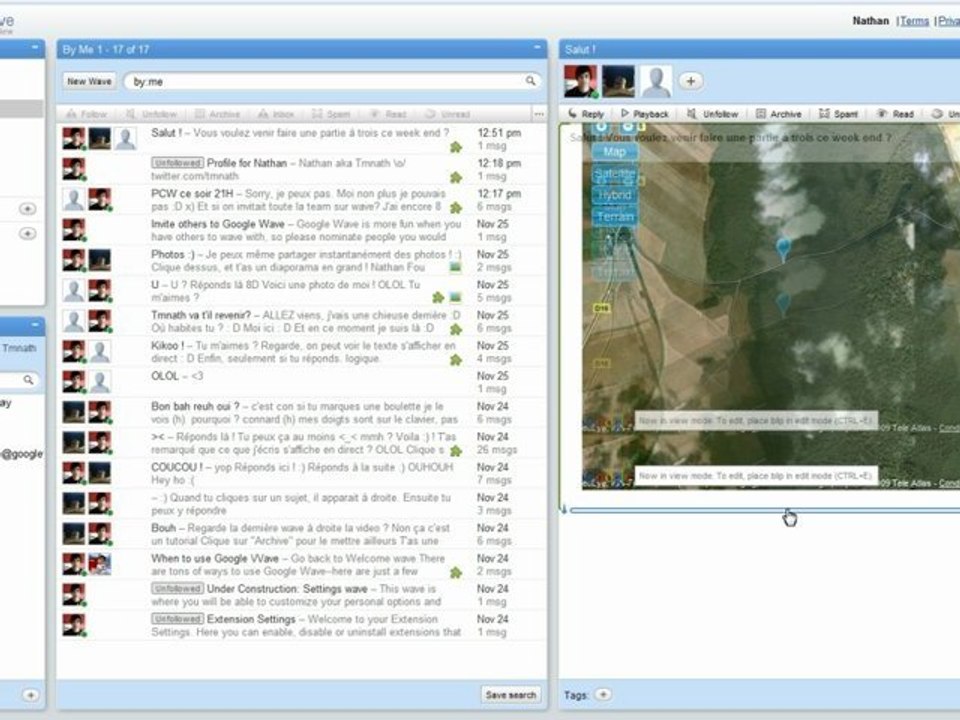Image resolution: width=960 pixels, height=720 pixels.
Task: Click Spam in the wave toolbar
Action: [x=839, y=114]
